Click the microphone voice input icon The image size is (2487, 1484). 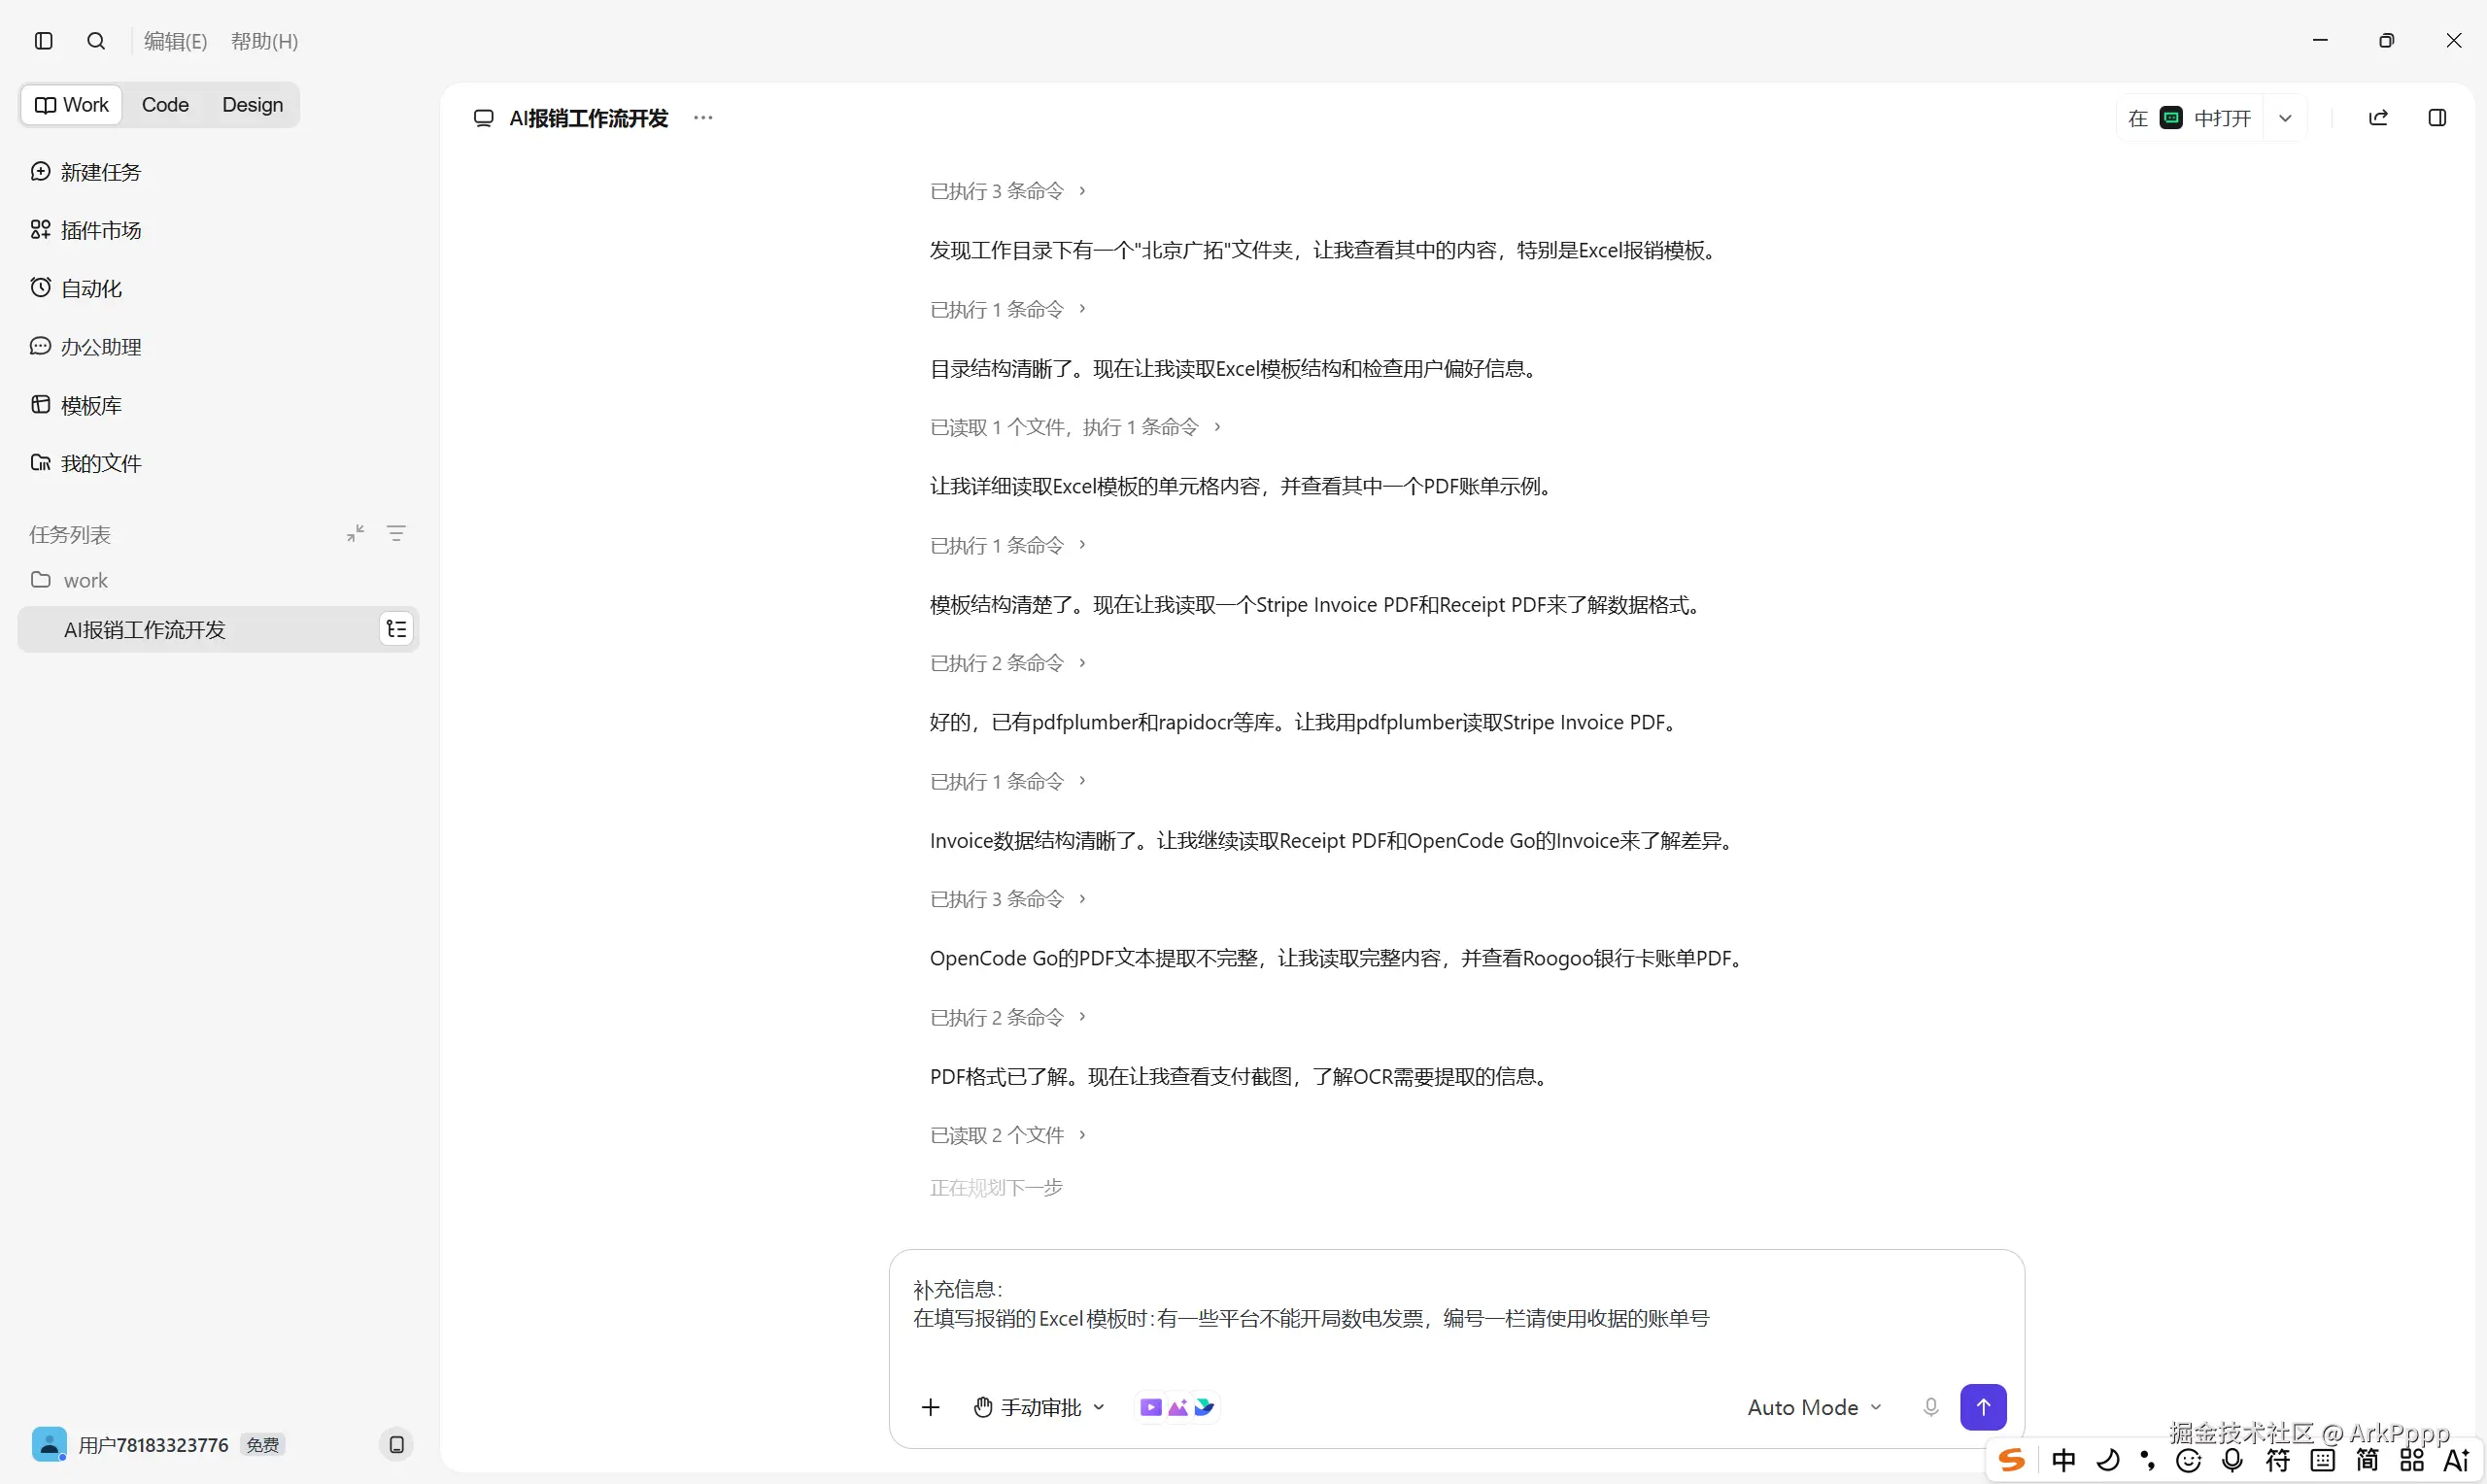1930,1407
